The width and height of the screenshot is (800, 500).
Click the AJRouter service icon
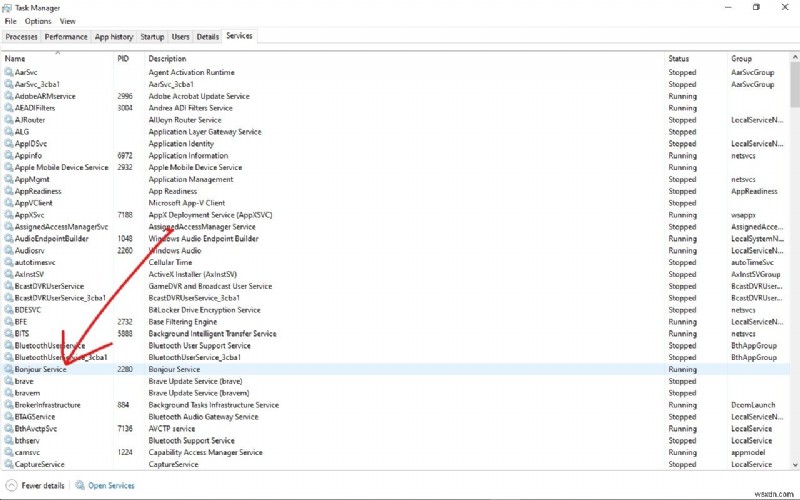(9, 120)
